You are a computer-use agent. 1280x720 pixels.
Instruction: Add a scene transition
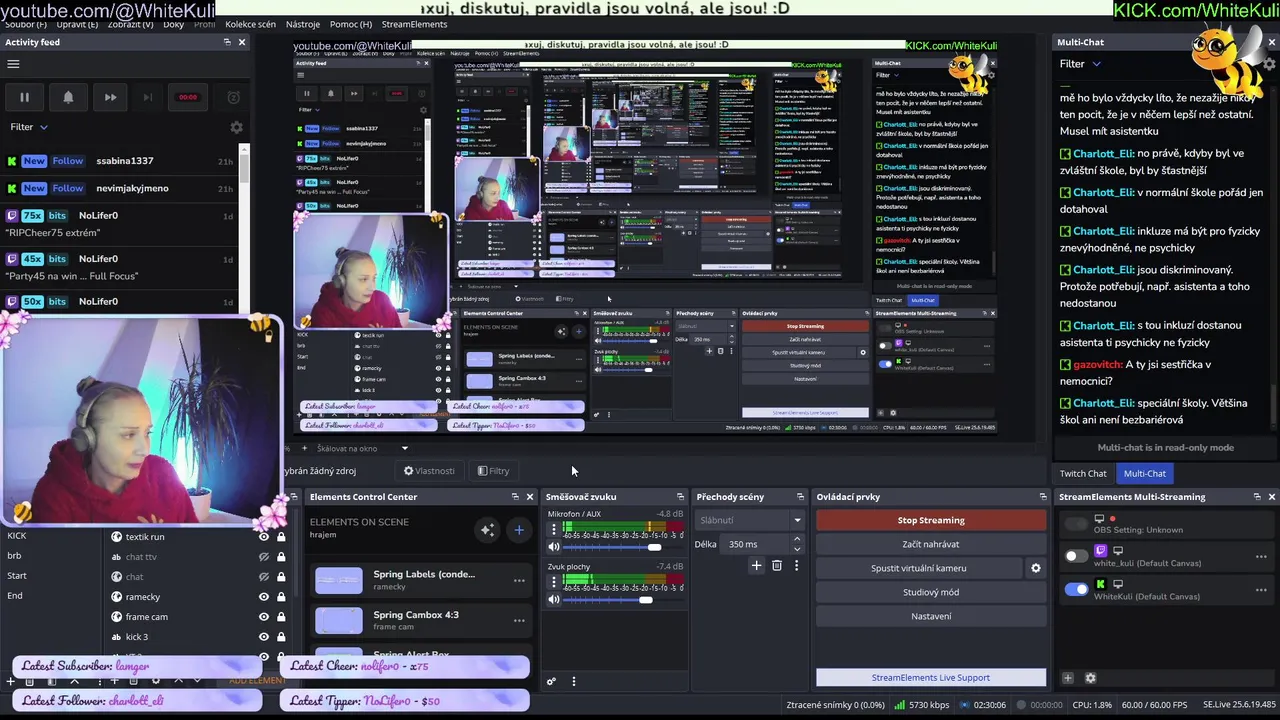[756, 566]
